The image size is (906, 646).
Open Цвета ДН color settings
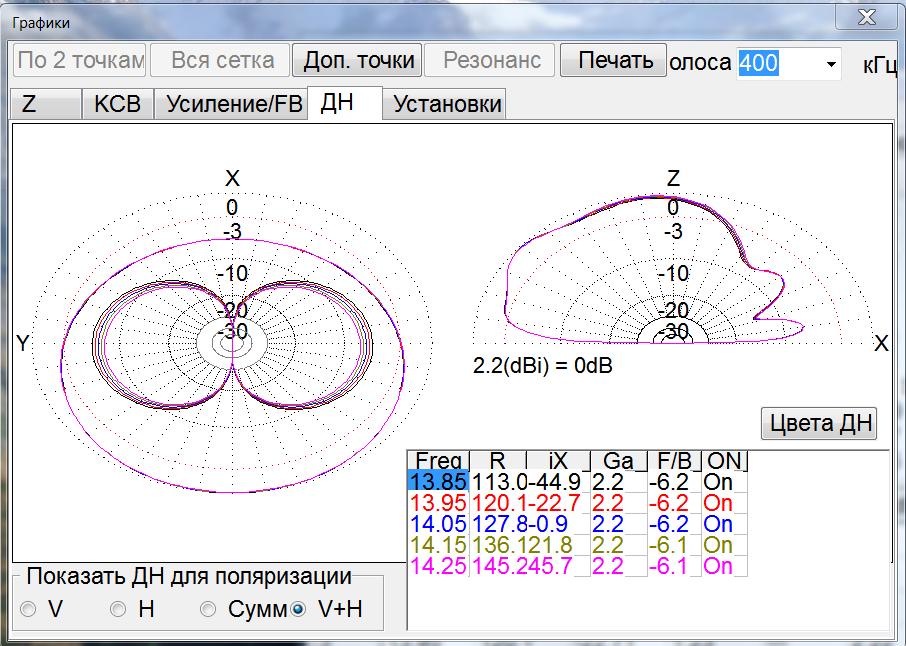tap(819, 423)
